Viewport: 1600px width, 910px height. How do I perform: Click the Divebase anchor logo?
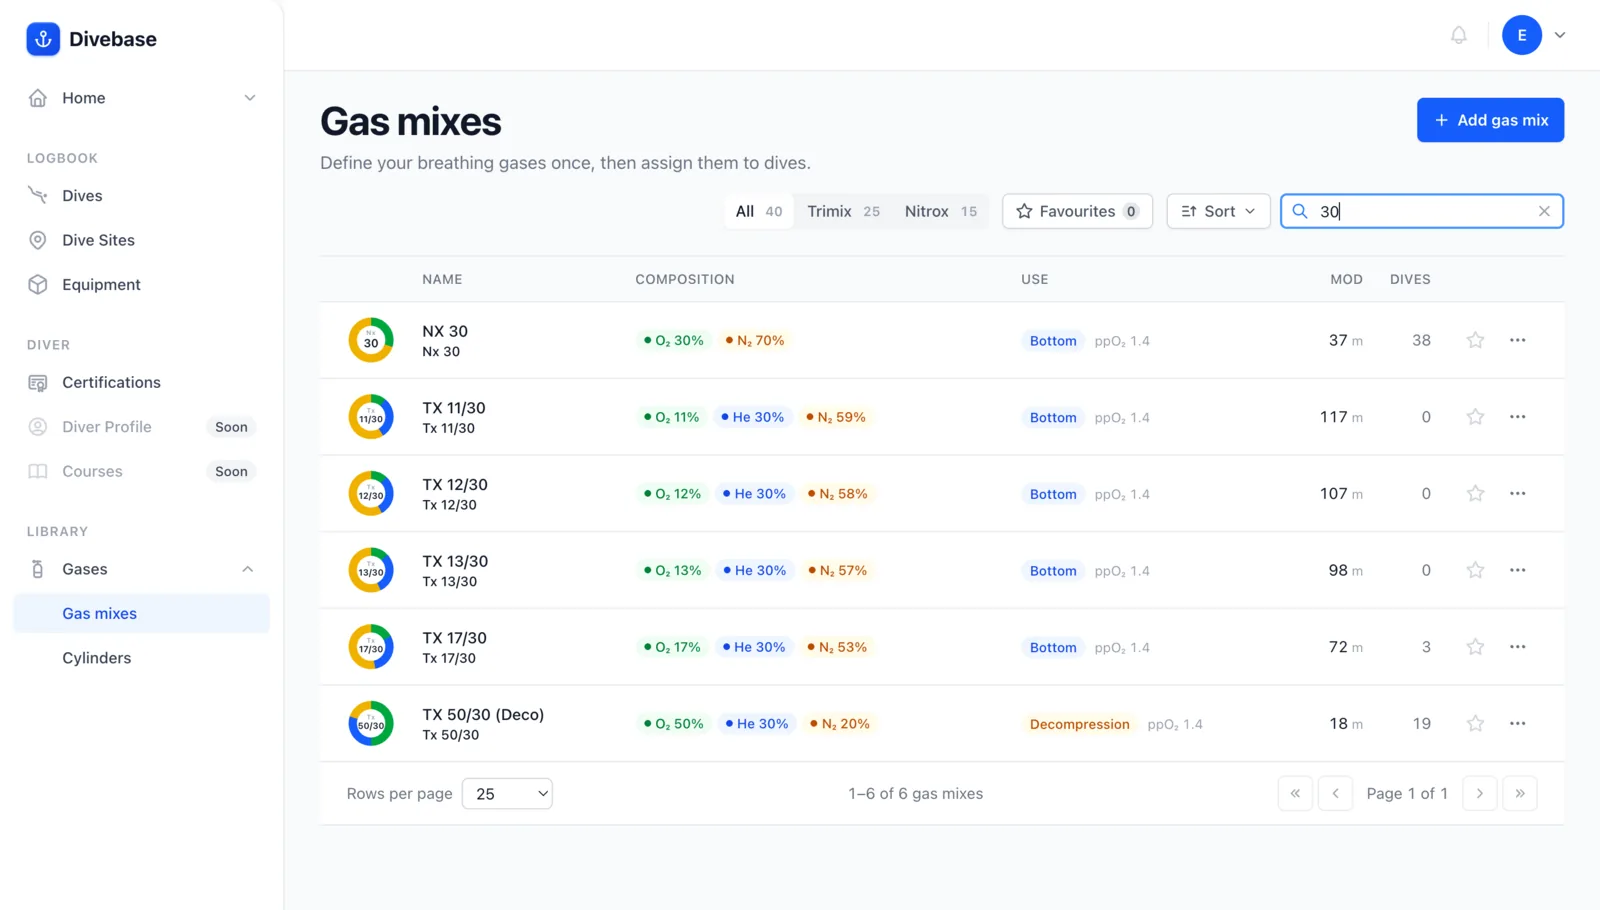click(43, 39)
